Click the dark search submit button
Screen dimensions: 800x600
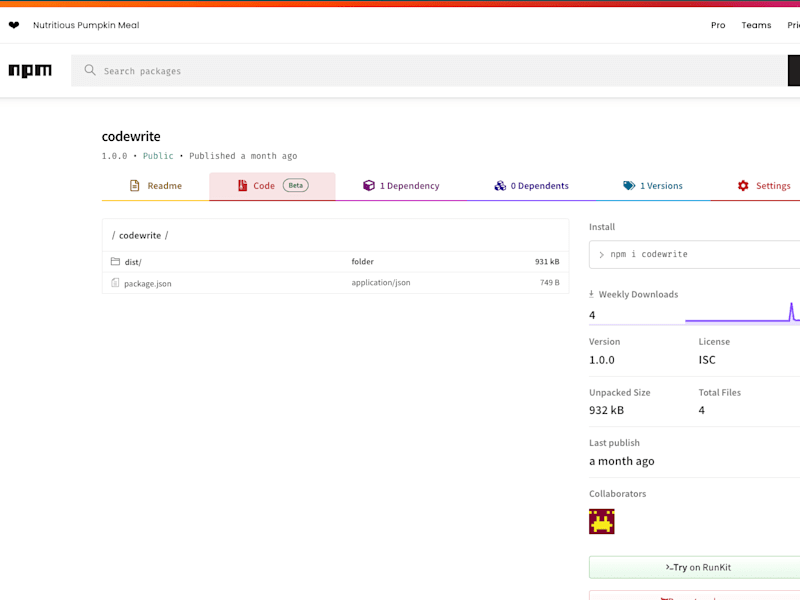coord(794,70)
